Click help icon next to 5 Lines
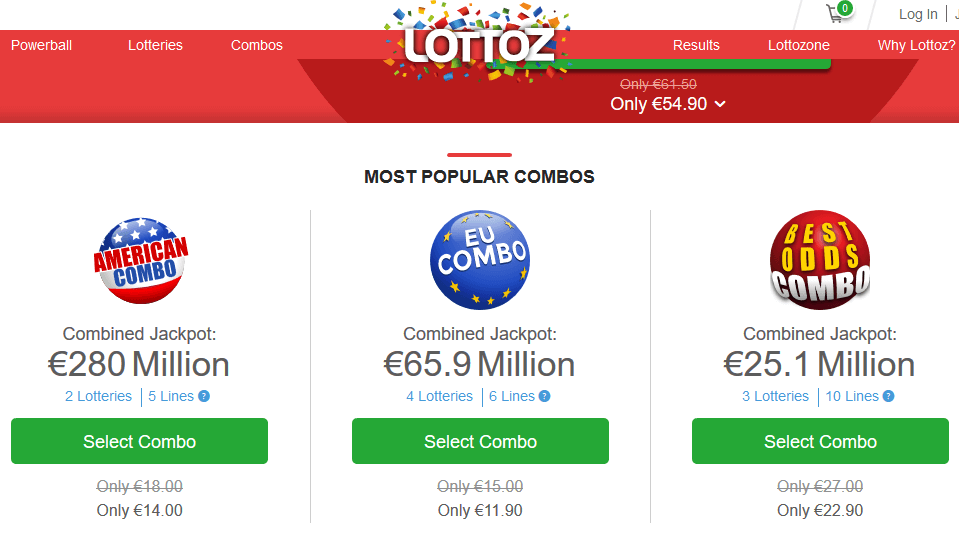This screenshot has width=959, height=551. 204,396
